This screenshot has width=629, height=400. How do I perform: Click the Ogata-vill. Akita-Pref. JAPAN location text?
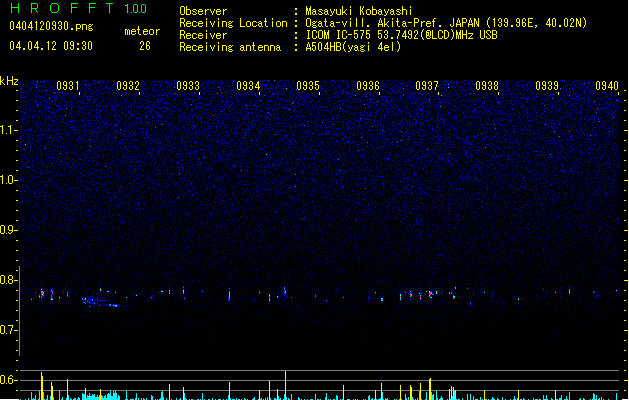[x=446, y=23]
